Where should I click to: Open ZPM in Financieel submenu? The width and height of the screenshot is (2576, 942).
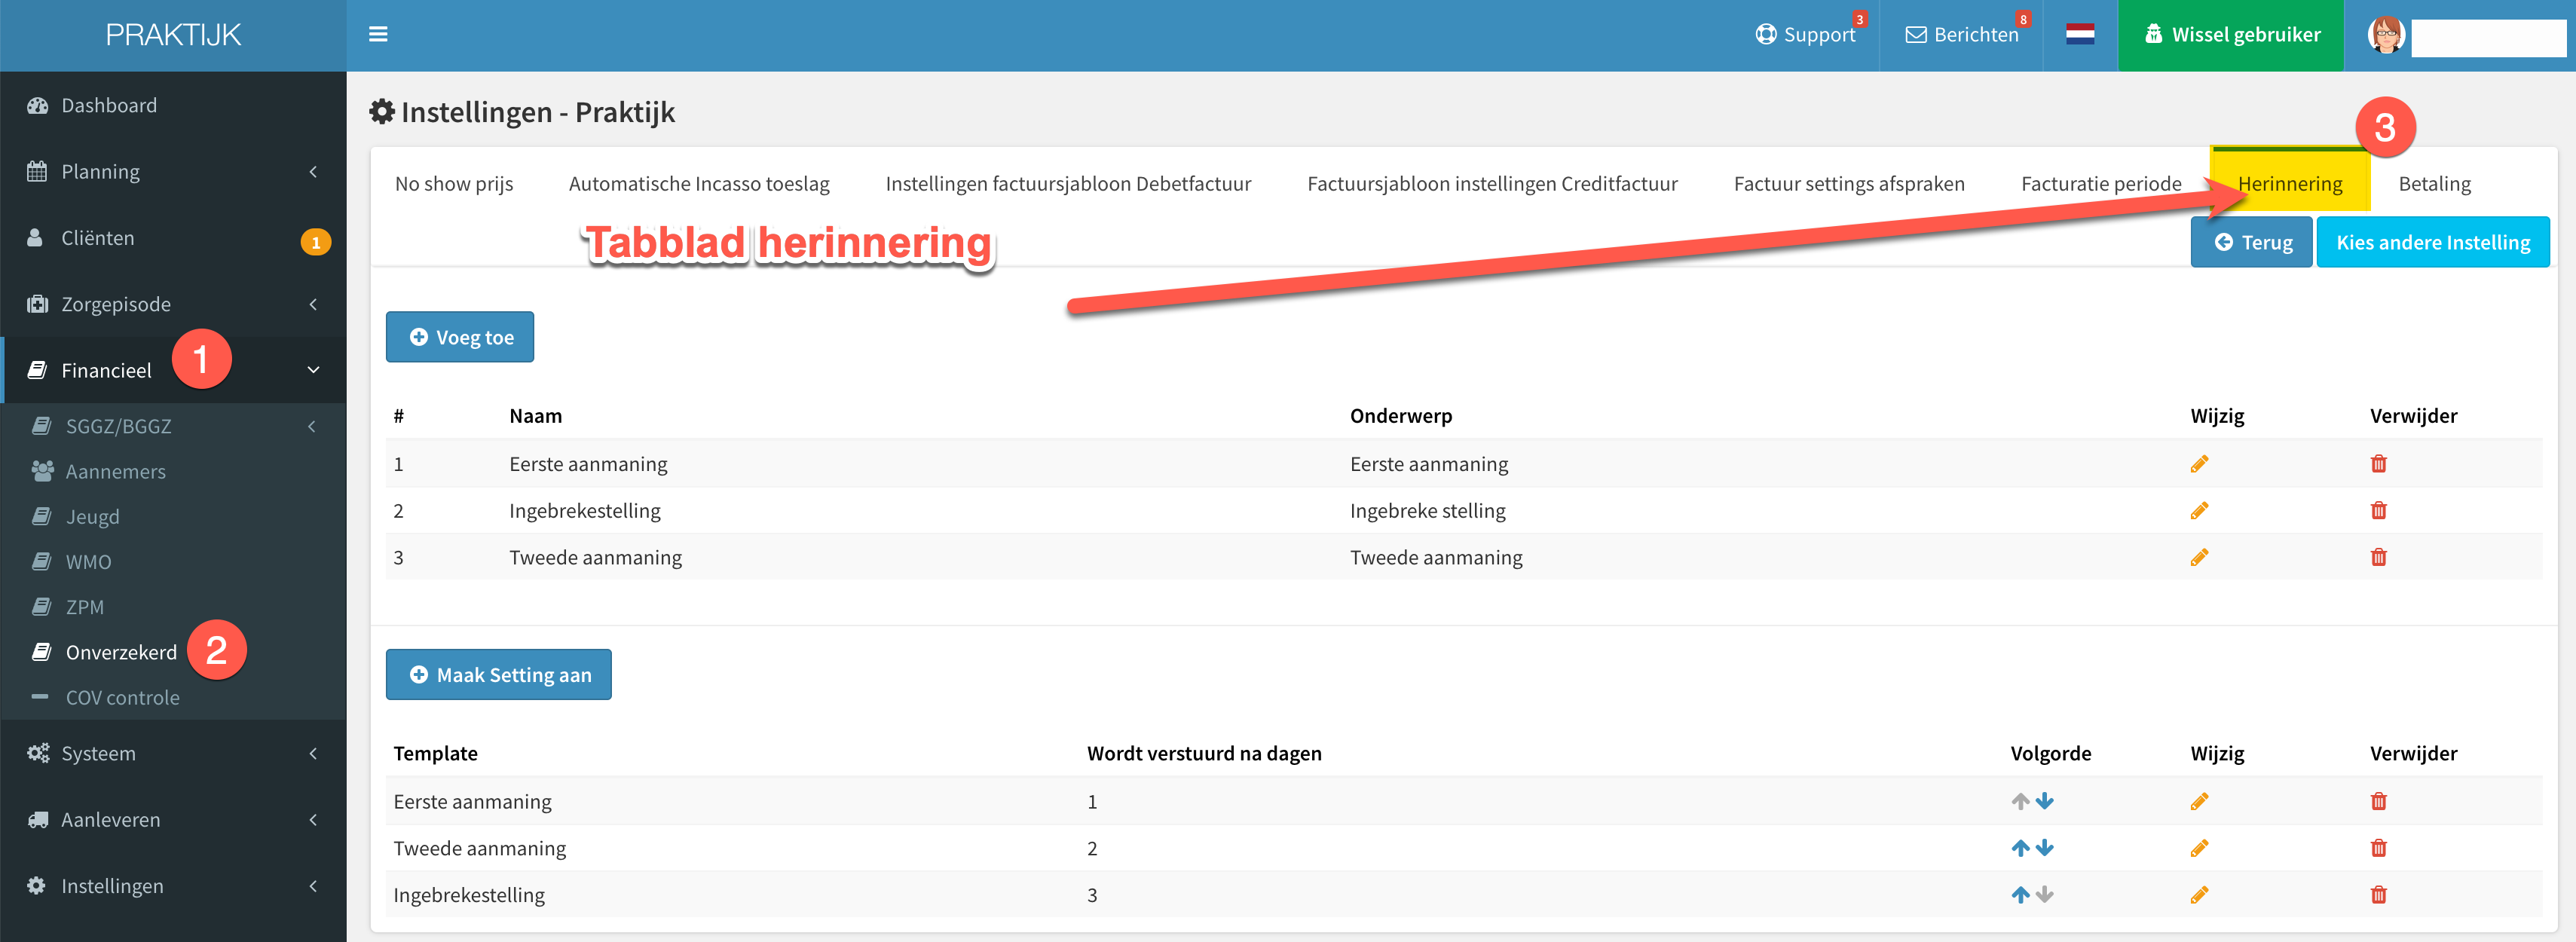tap(85, 607)
